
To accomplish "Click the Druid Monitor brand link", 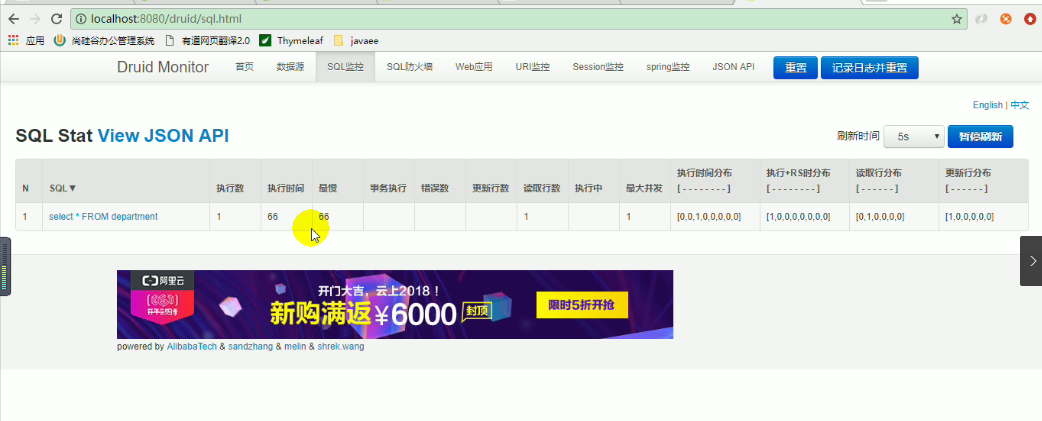I will tap(163, 67).
